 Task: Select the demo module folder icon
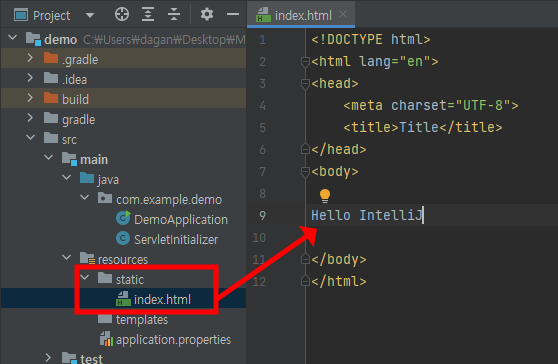(33, 39)
